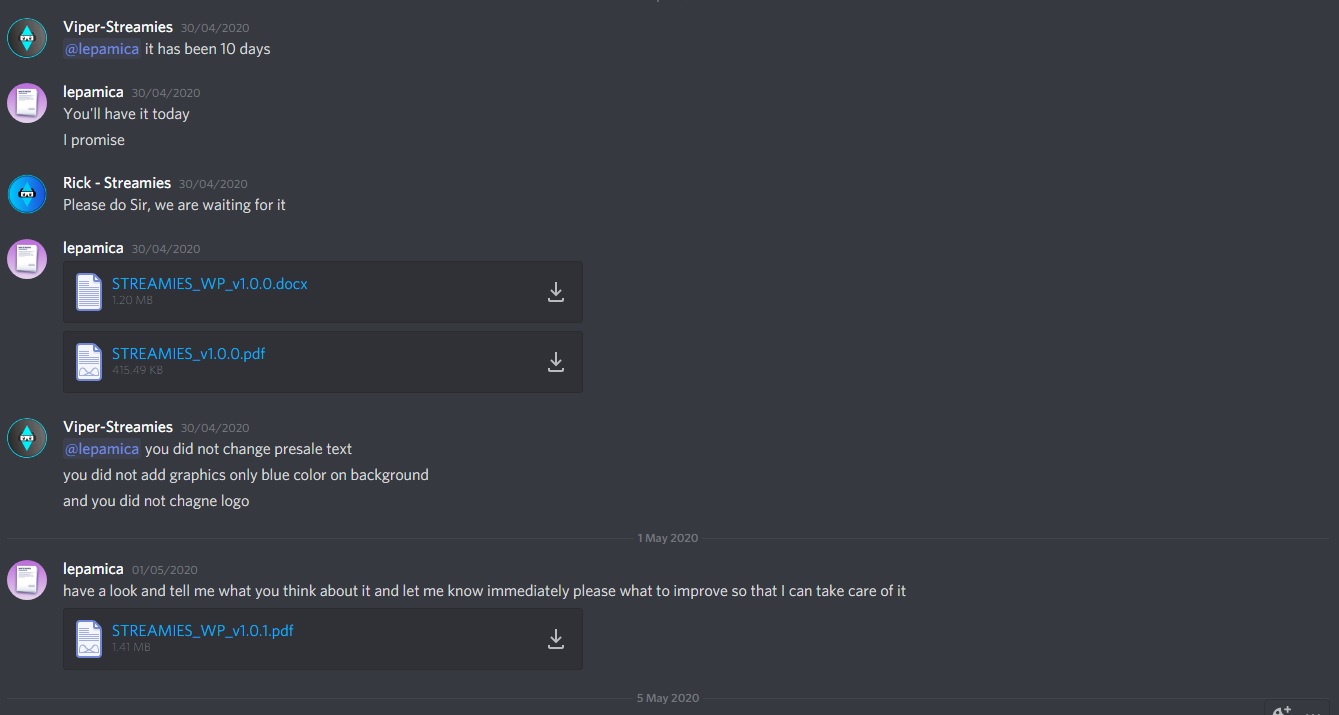1339x715 pixels.
Task: Click the STREAMIES_WP_v1.0.1.pdf file icon
Action: click(90, 639)
